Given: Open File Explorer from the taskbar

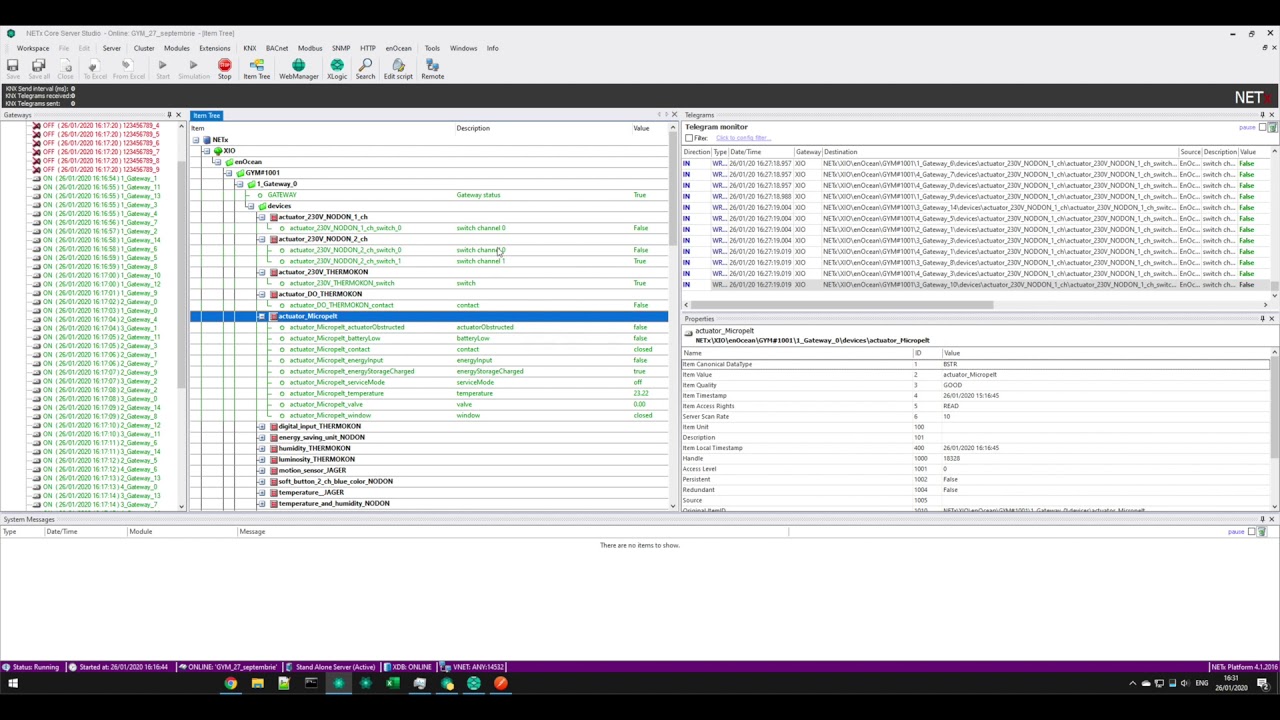Looking at the screenshot, I should pyautogui.click(x=257, y=684).
